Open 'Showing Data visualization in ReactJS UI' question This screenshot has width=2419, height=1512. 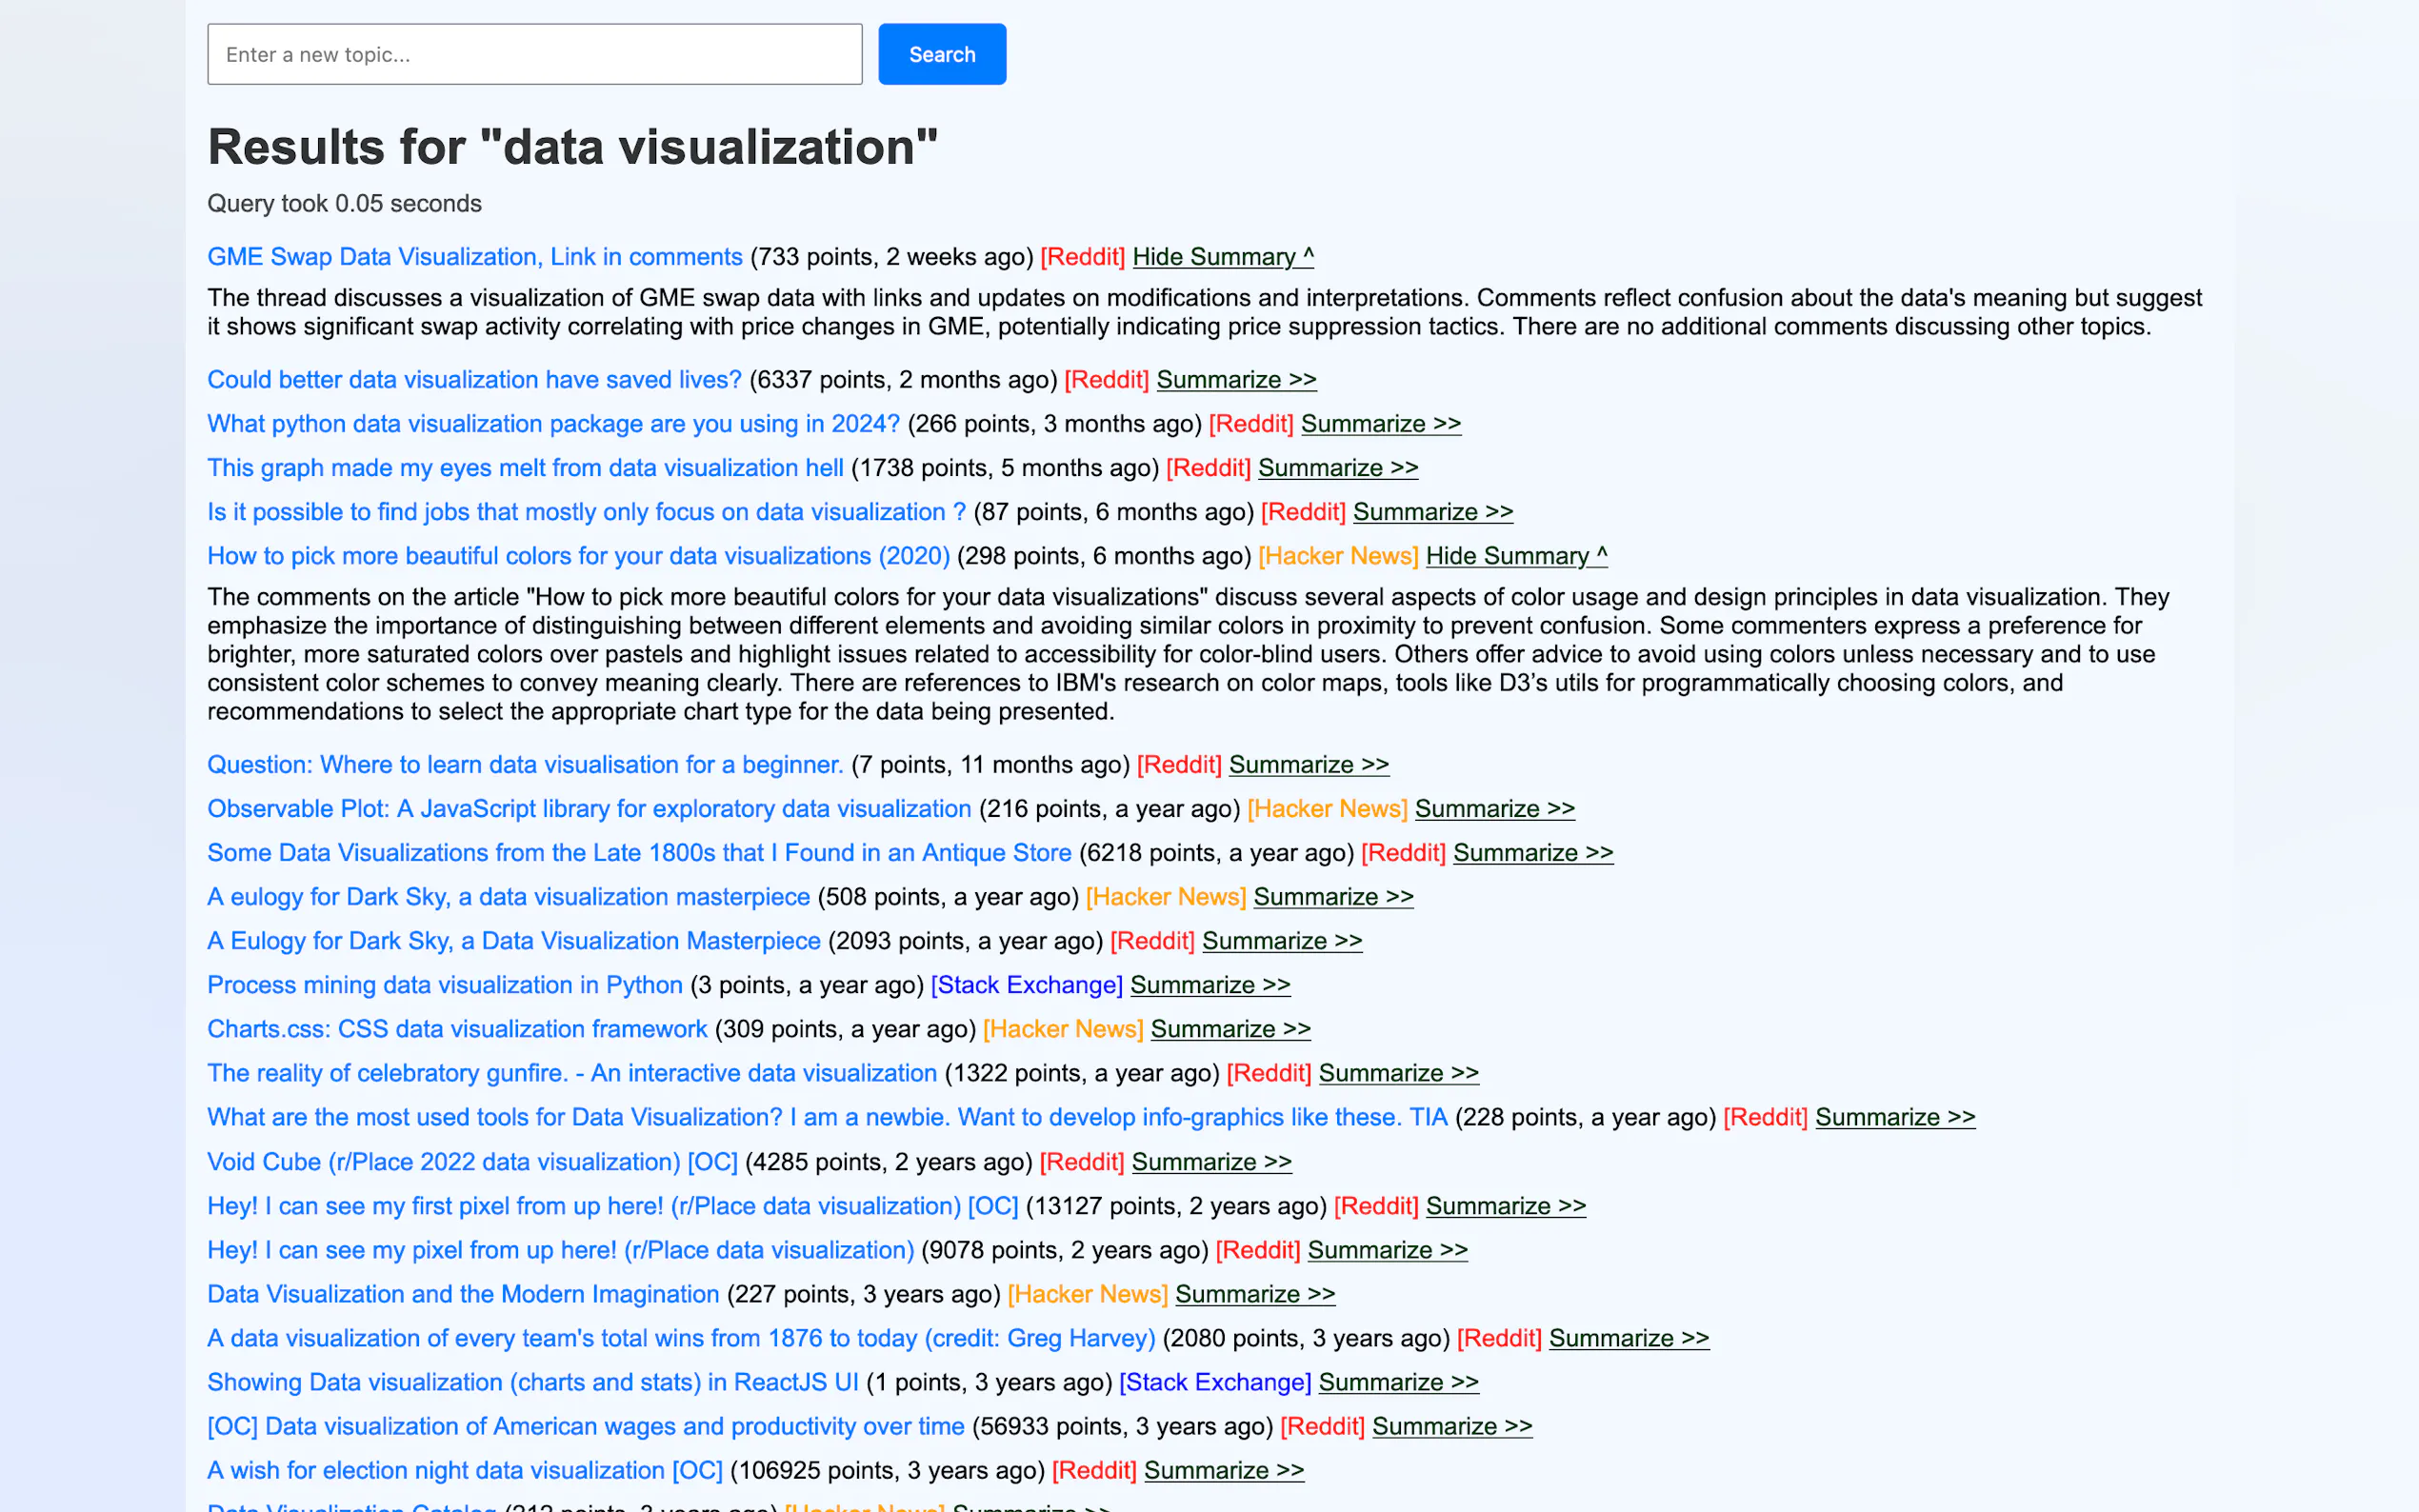click(x=532, y=1382)
